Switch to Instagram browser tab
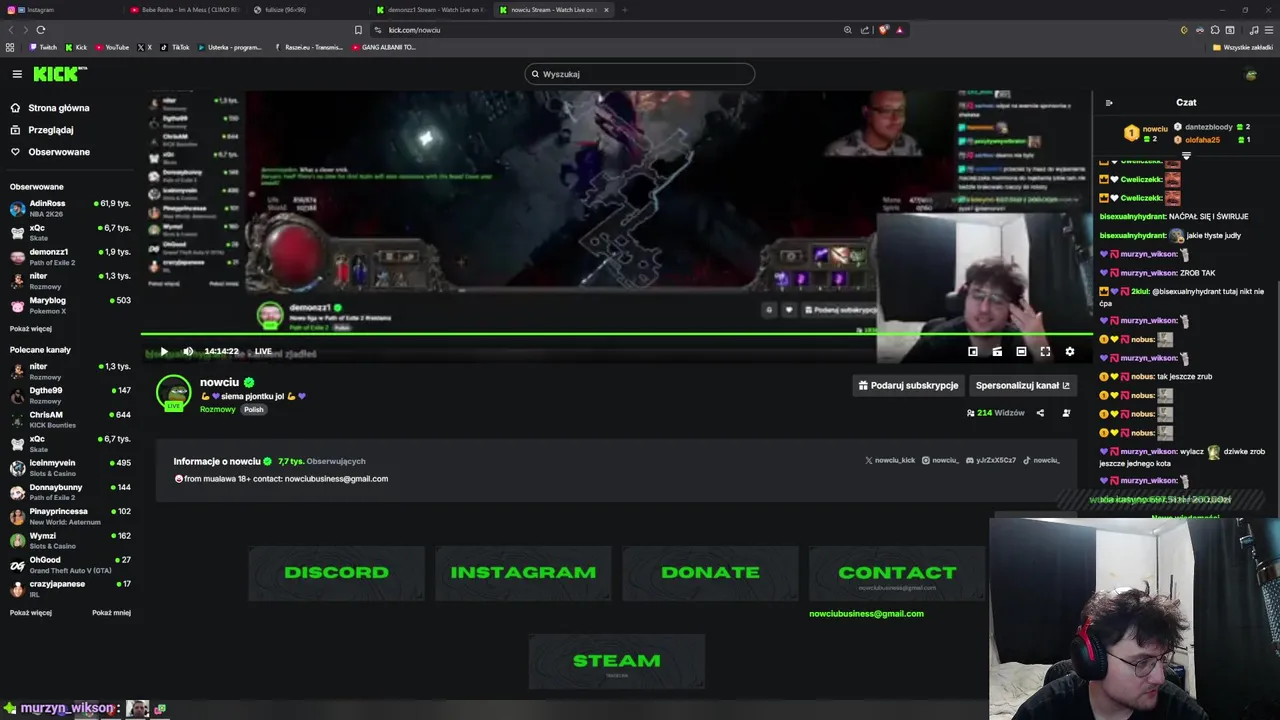 (x=60, y=10)
